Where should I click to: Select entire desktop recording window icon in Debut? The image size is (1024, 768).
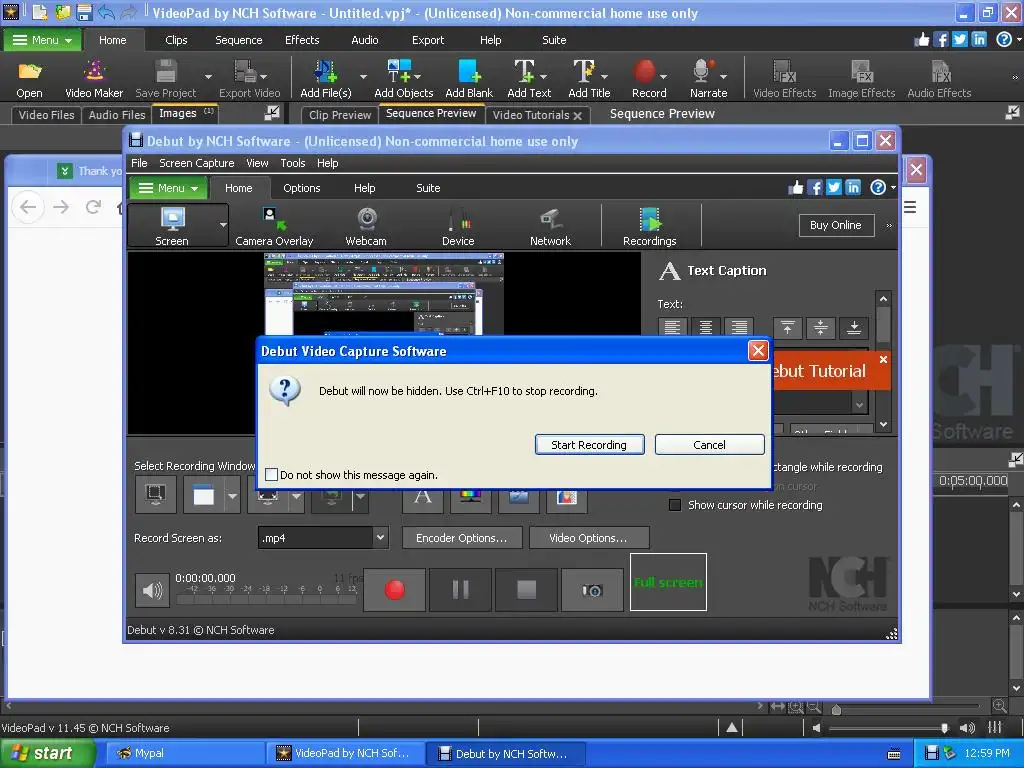(155, 494)
